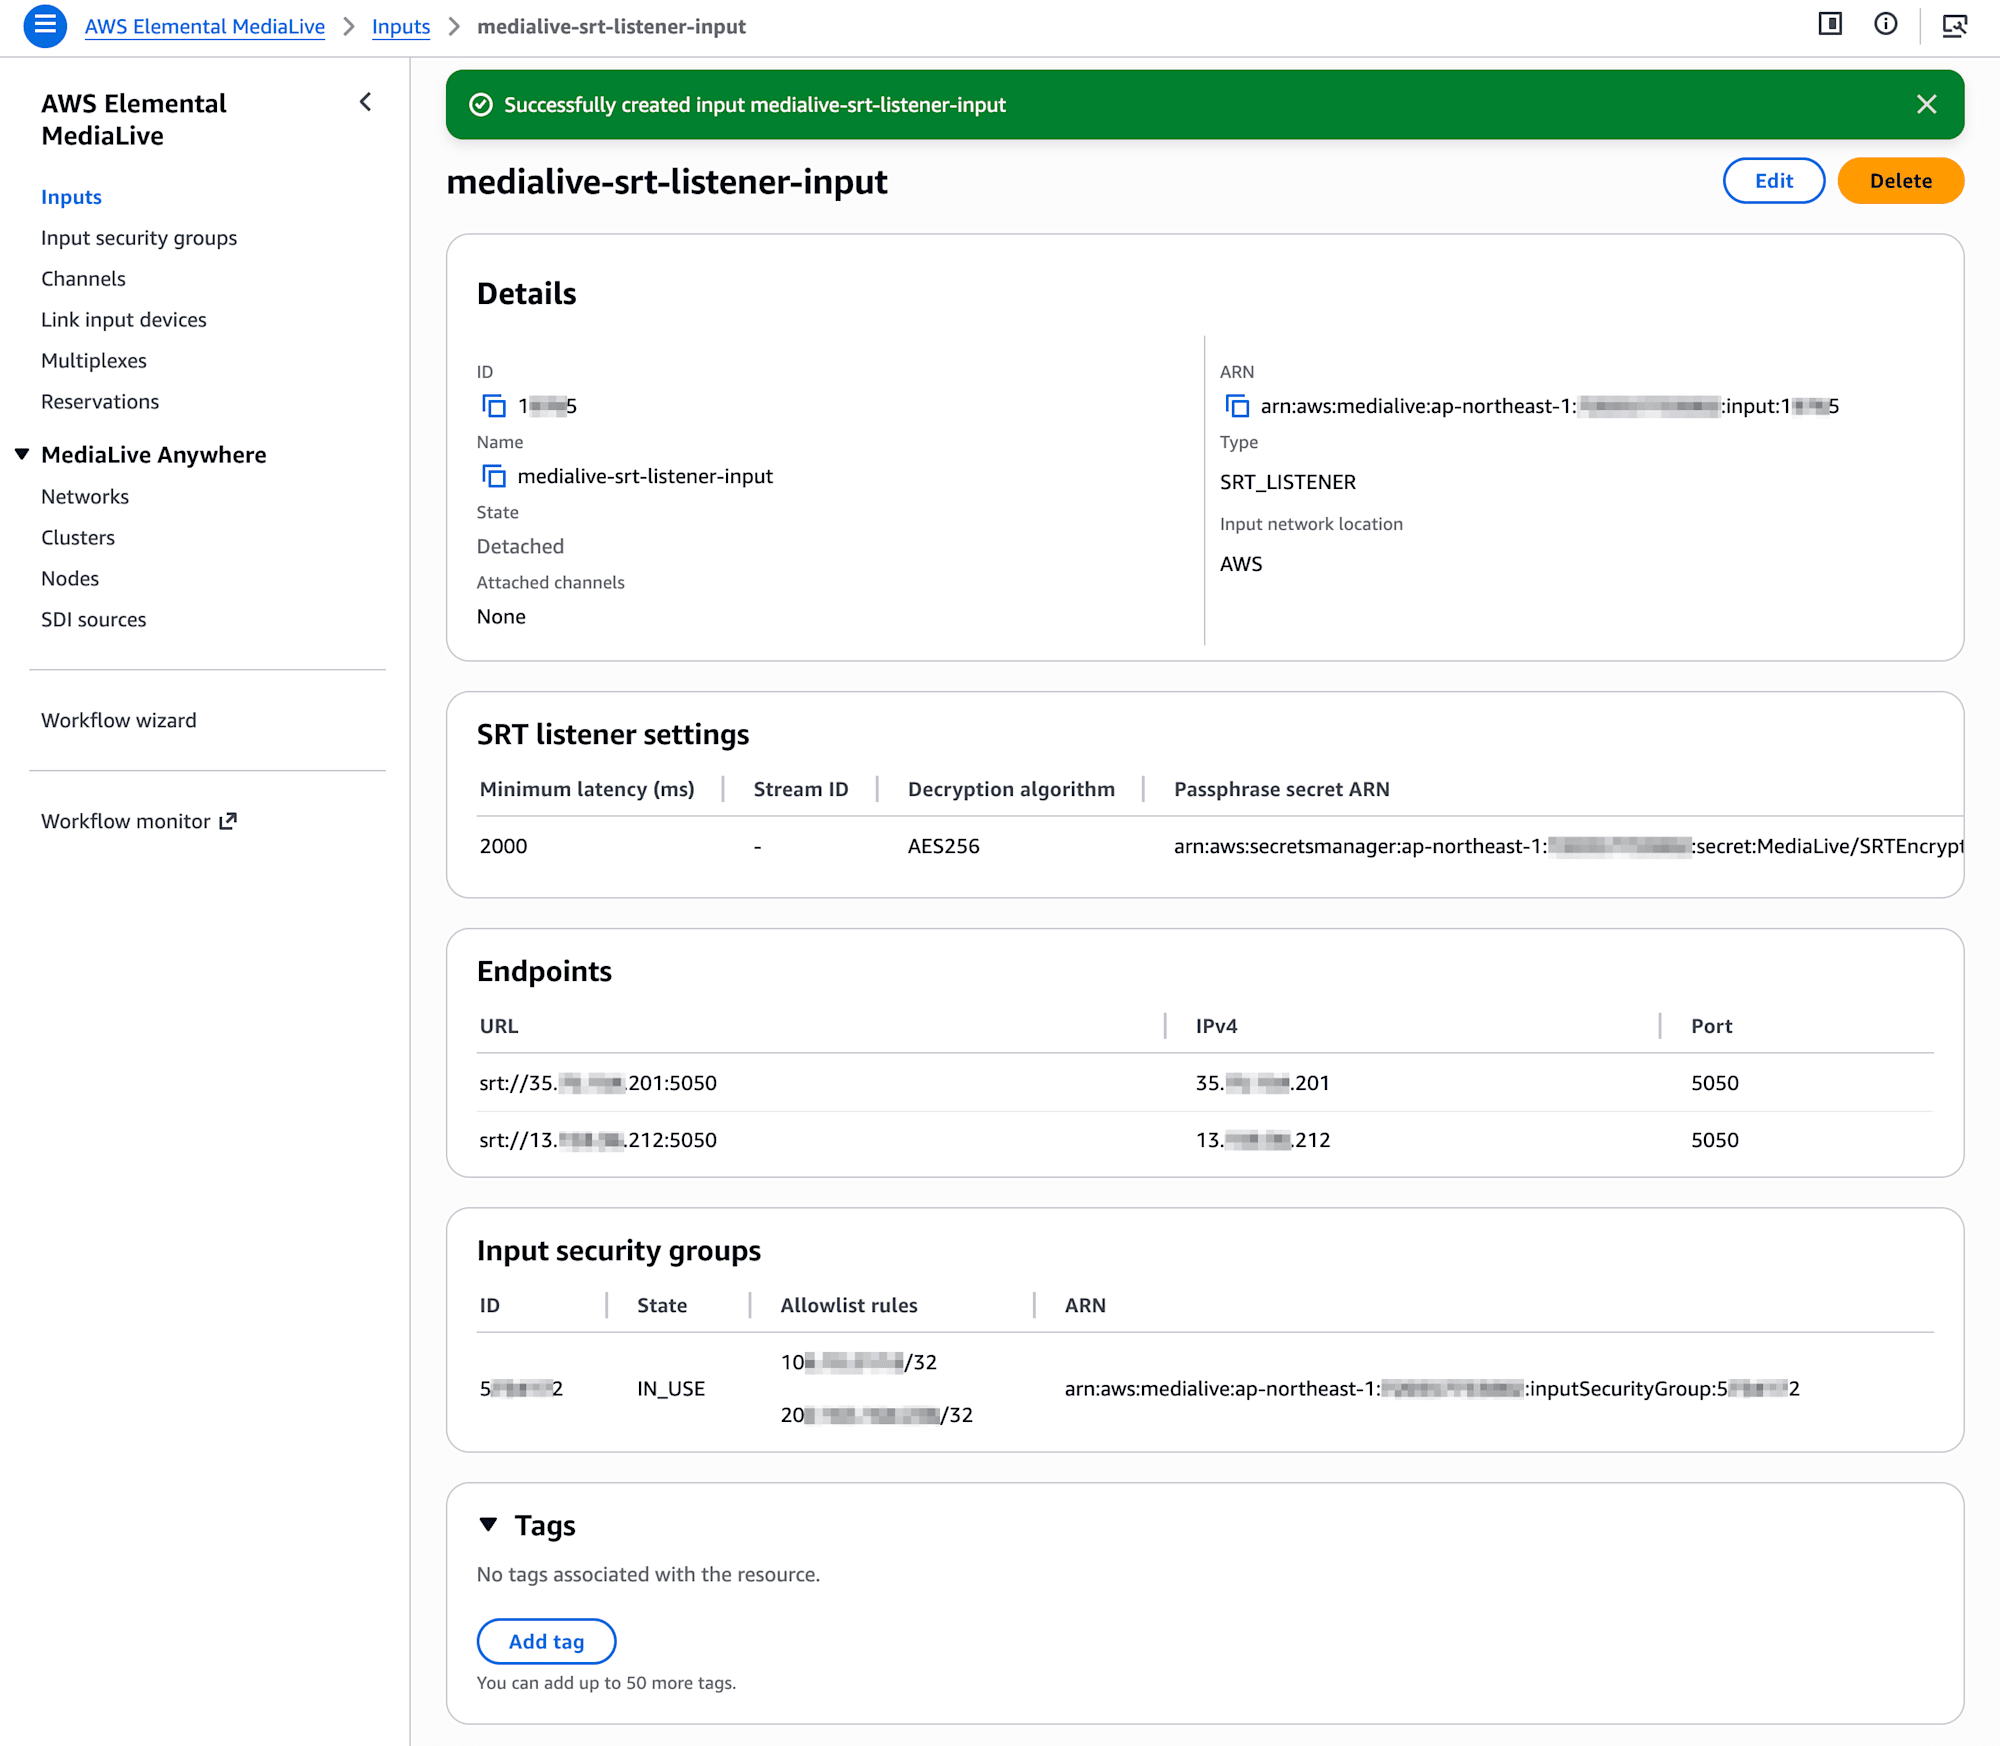The height and width of the screenshot is (1746, 2000).
Task: Open Nodes under MediaLive Anywhere
Action: (70, 579)
